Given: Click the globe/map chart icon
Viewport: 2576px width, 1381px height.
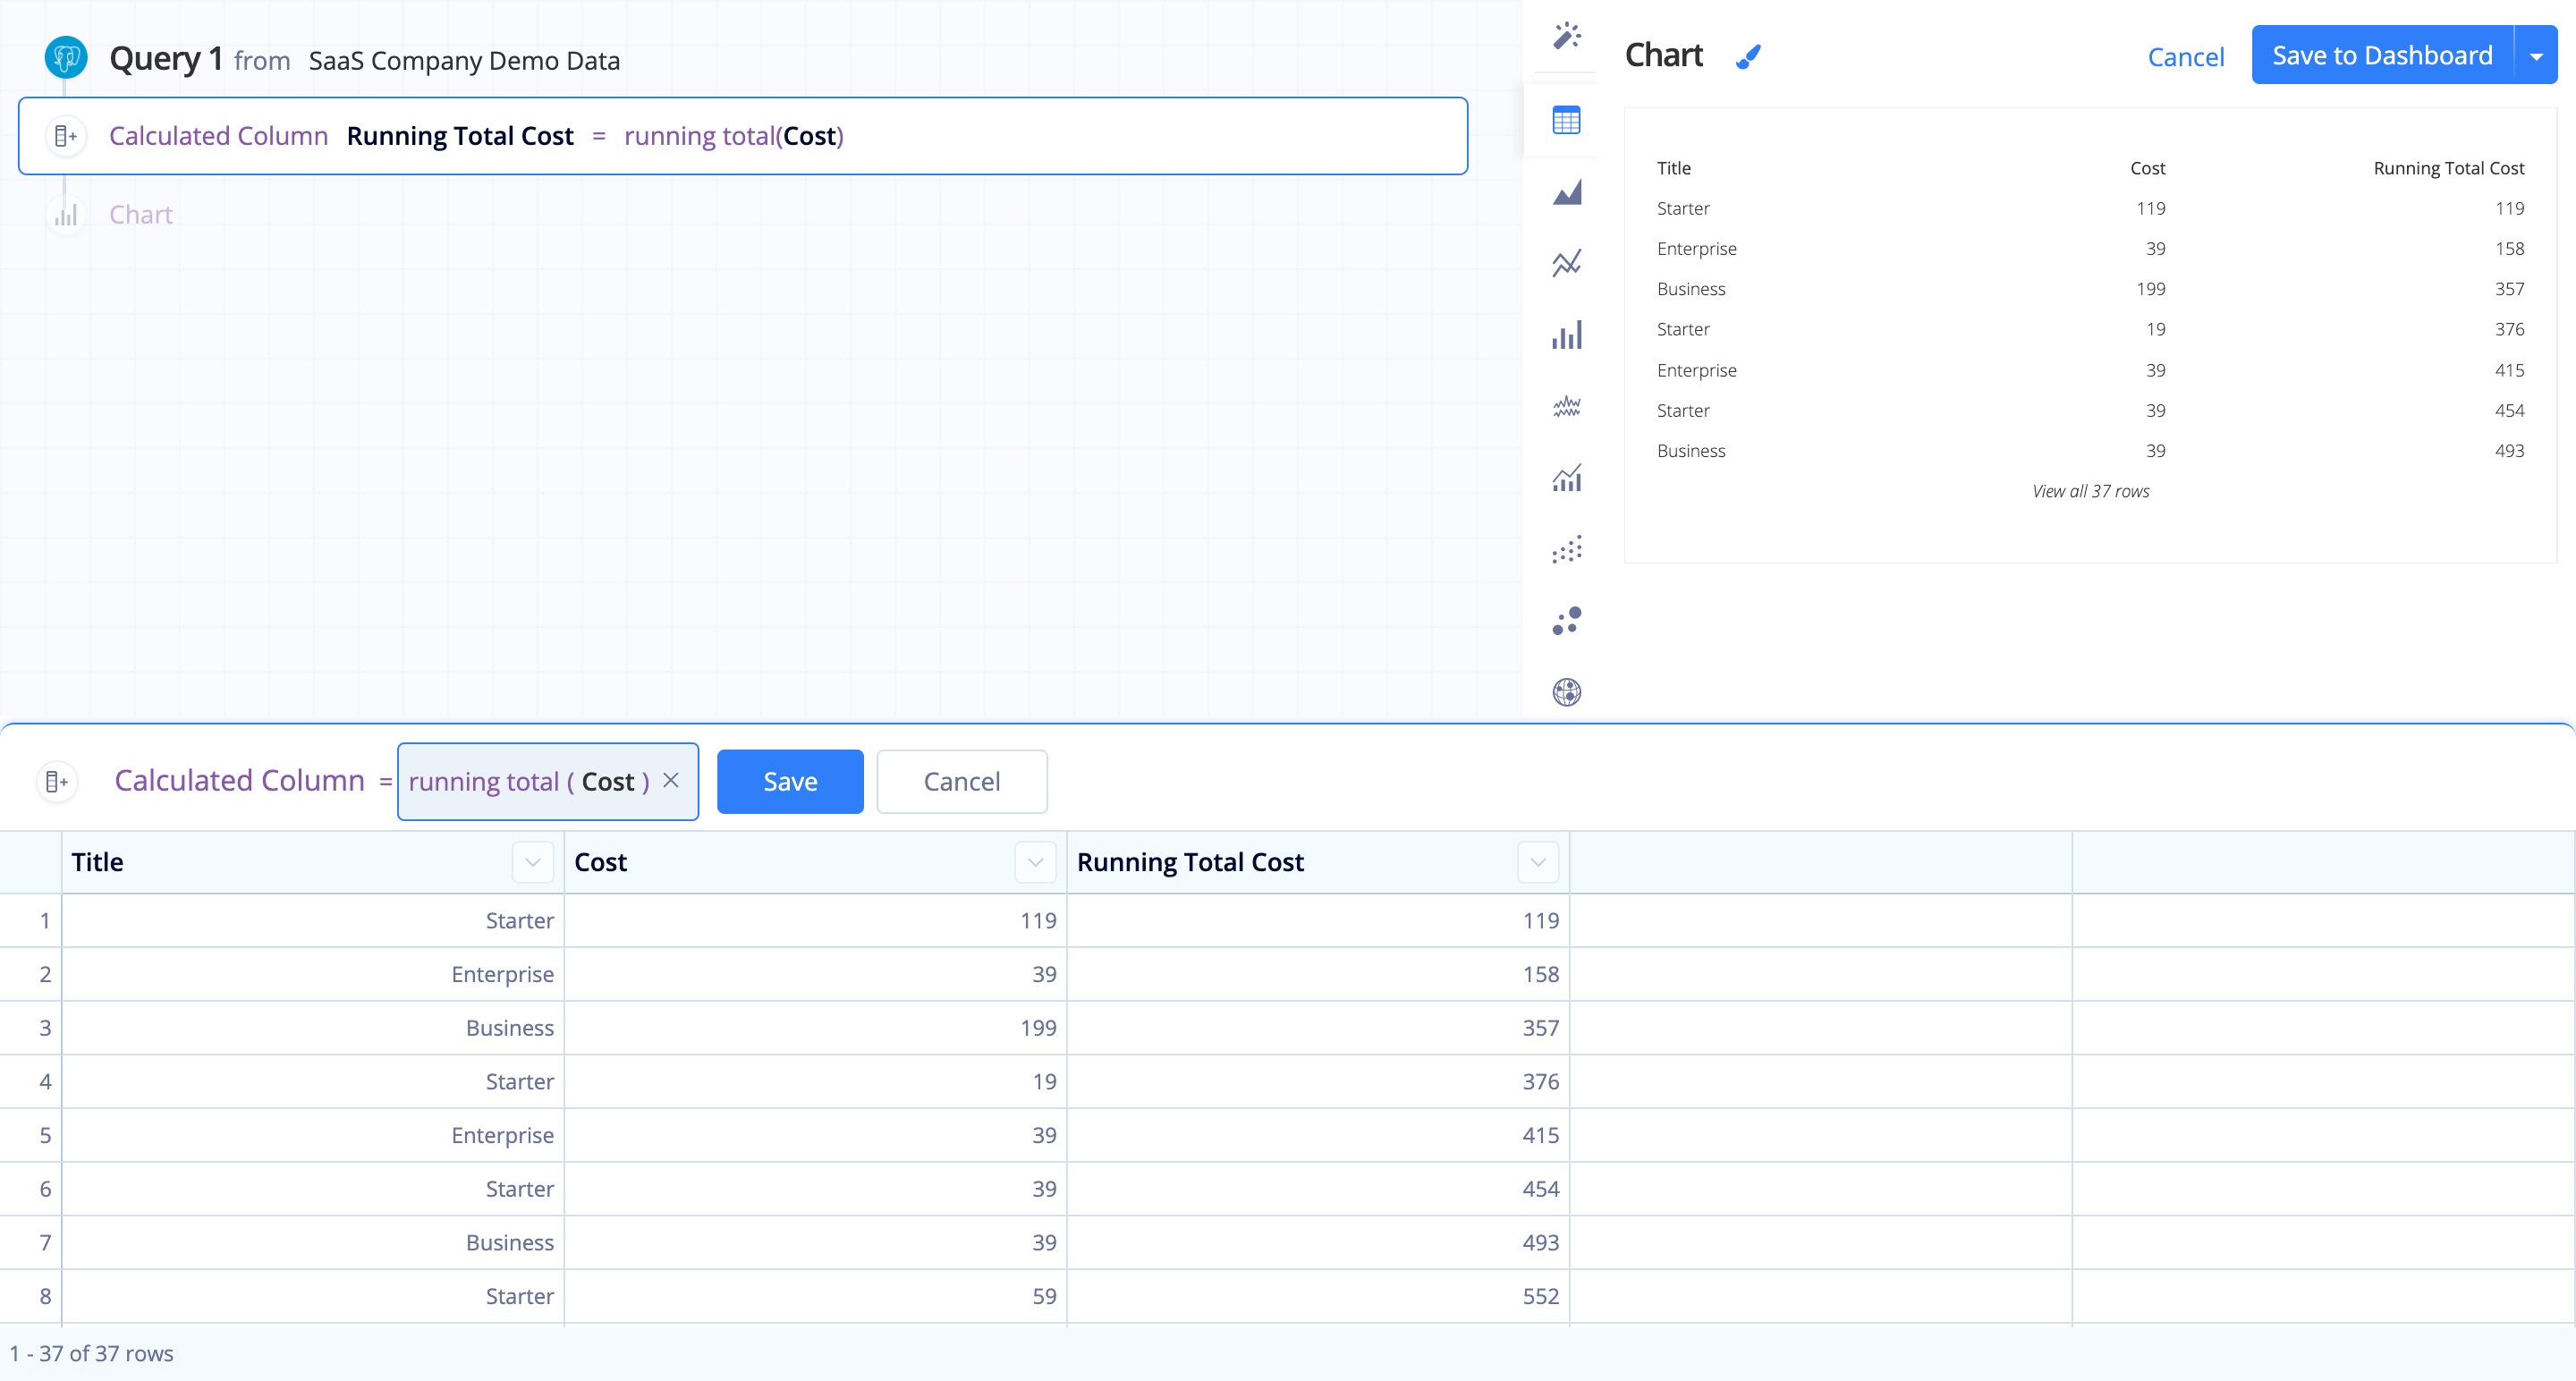Looking at the screenshot, I should [x=1565, y=690].
